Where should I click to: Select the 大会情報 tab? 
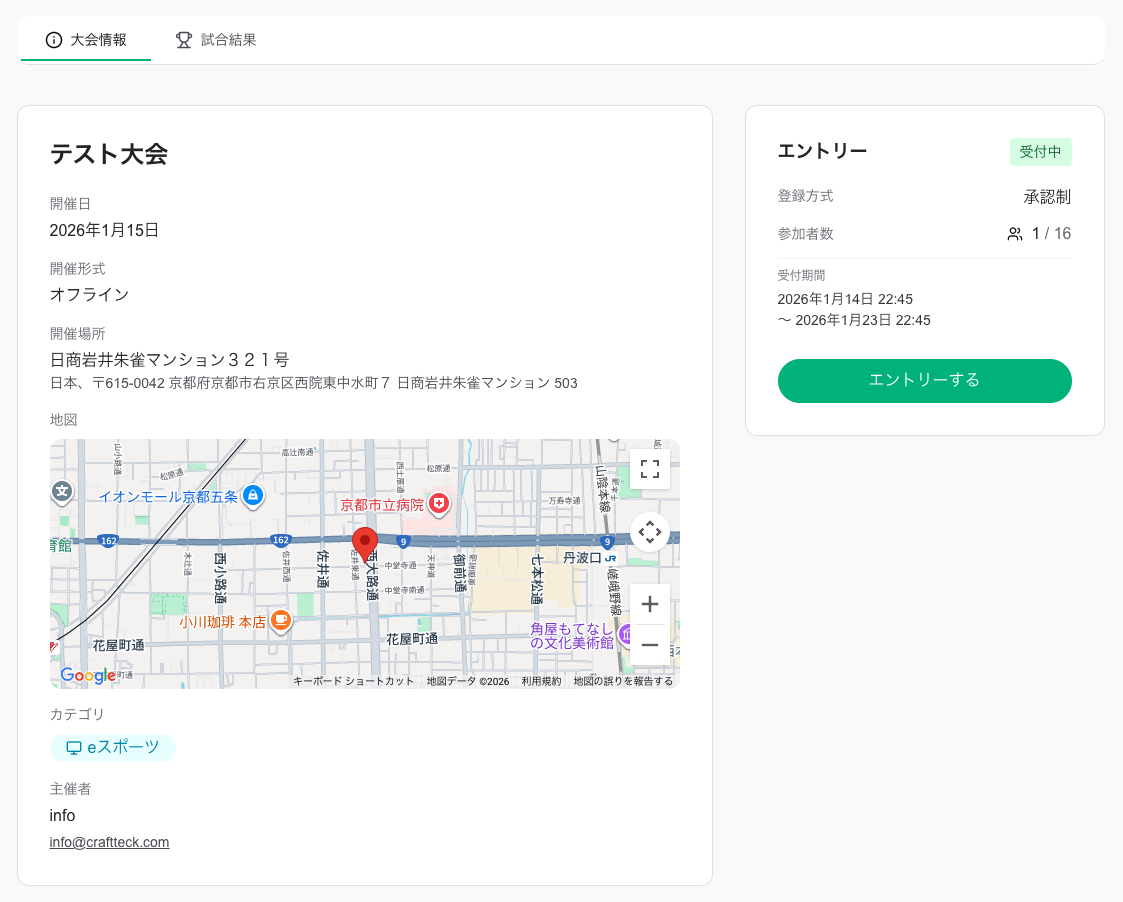86,40
